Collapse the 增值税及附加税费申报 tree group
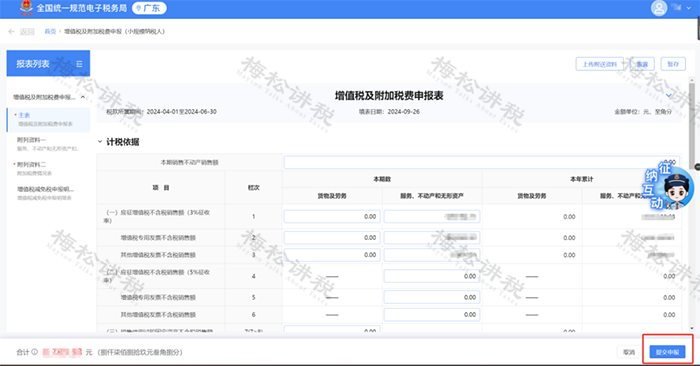This screenshot has width=700, height=366. [83, 97]
